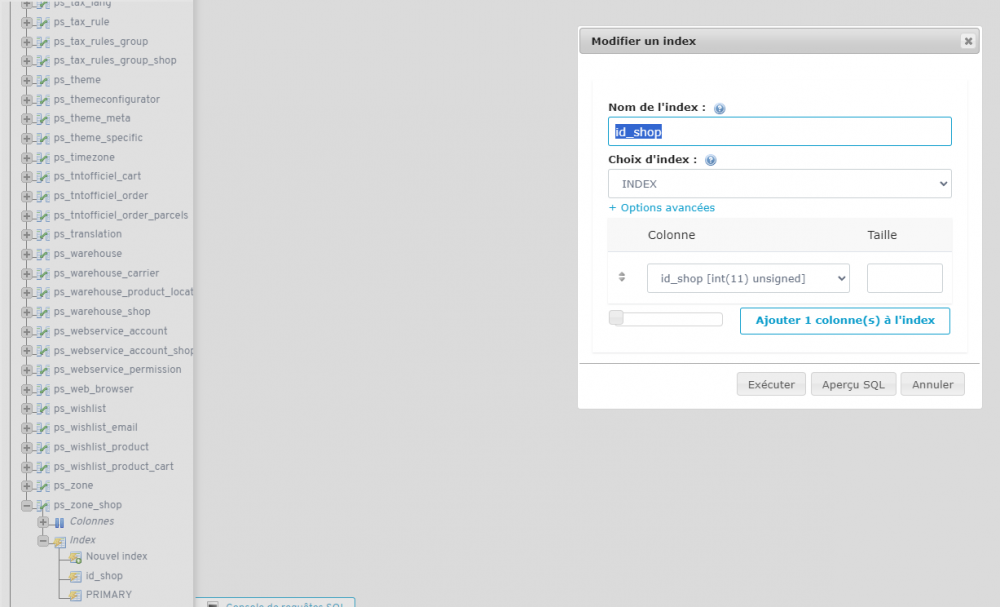This screenshot has width=1000, height=607.
Task: Collapse the Index node under ps_zone_shop
Action: coord(43,541)
